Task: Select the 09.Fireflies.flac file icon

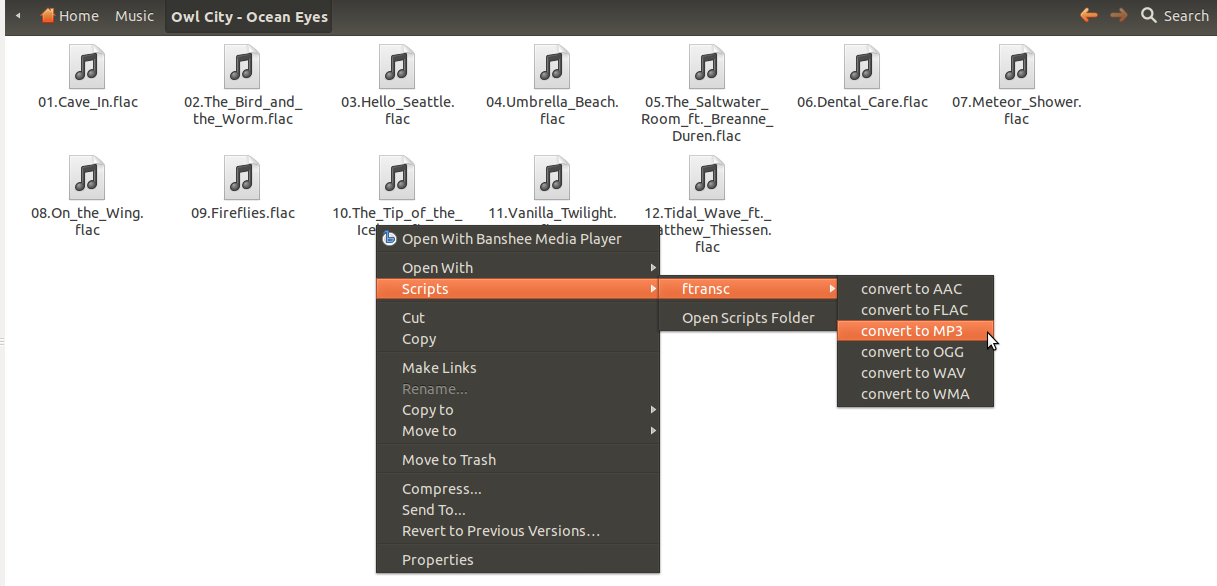Action: pos(243,178)
